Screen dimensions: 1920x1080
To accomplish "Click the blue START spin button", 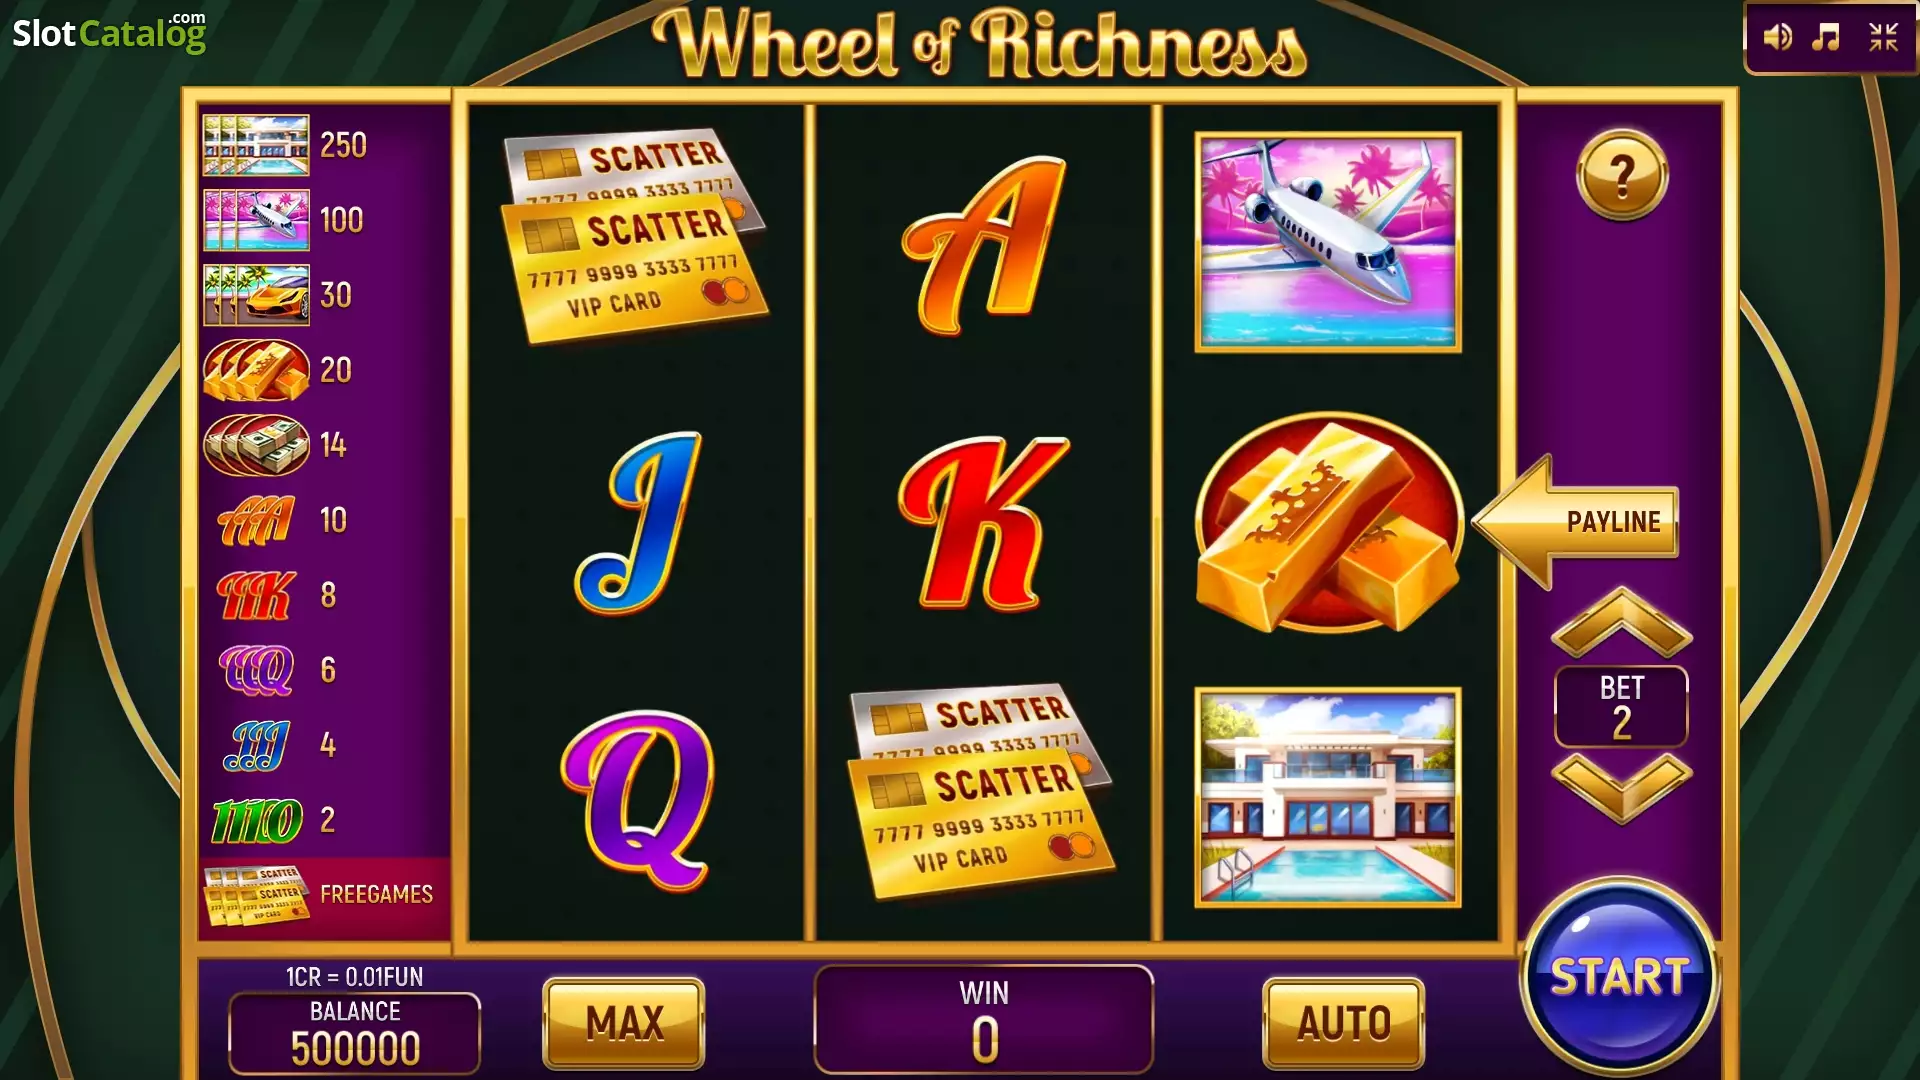I will coord(1620,977).
